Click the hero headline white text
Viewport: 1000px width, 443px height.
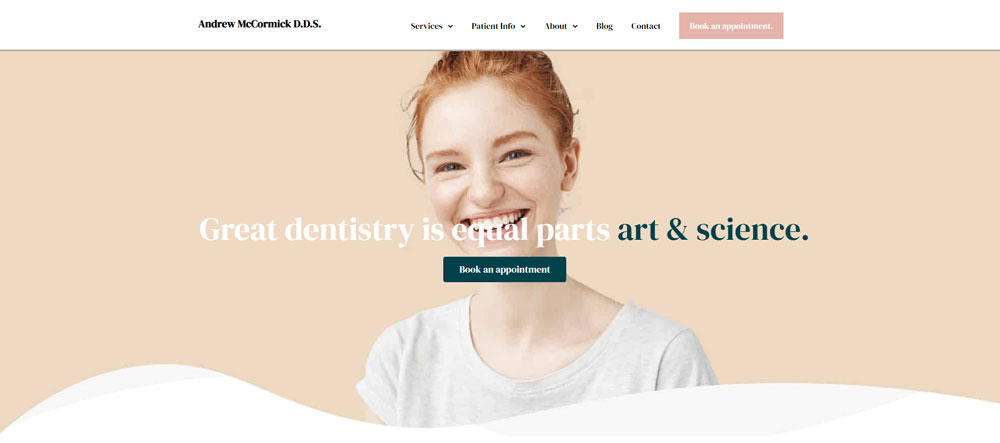(404, 229)
